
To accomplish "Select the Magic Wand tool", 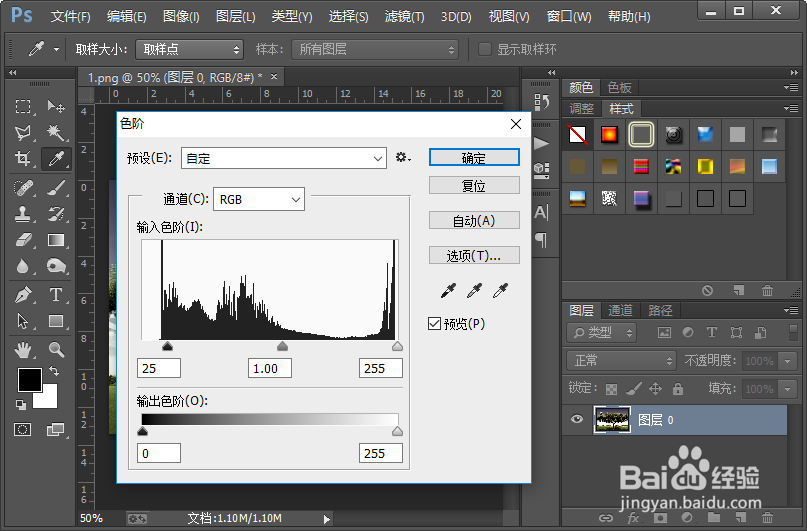I will [56, 133].
